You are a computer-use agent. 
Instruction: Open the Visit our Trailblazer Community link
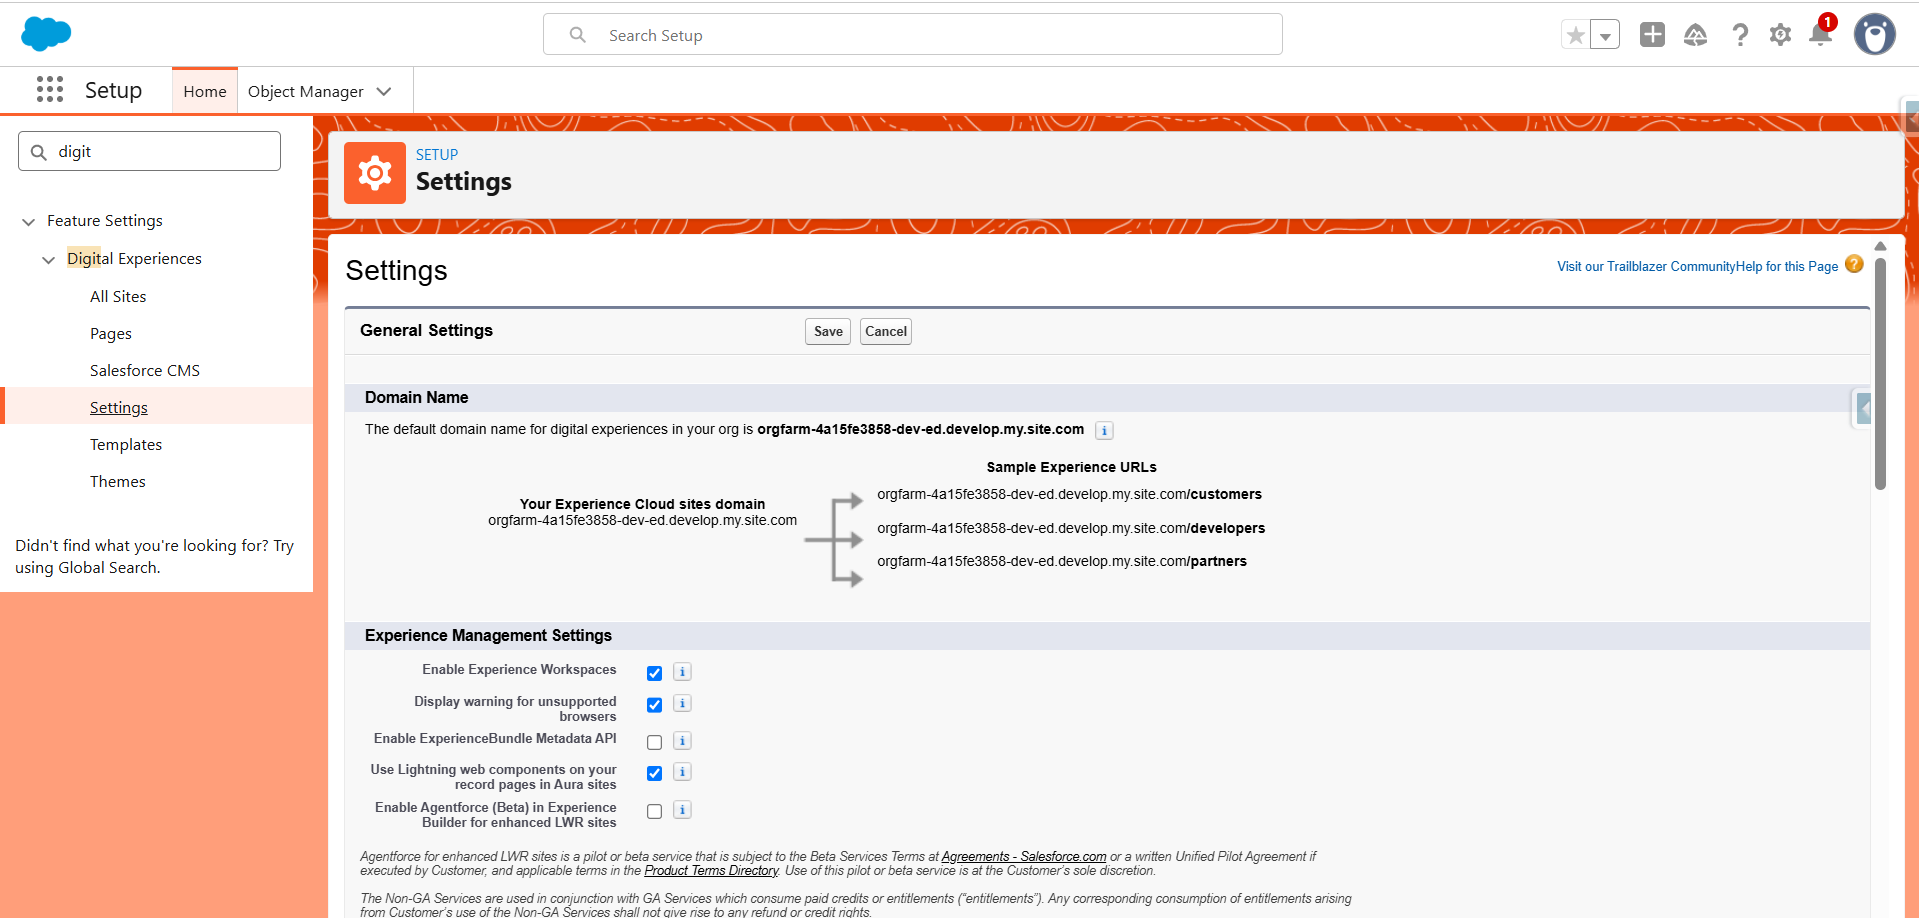point(1646,266)
